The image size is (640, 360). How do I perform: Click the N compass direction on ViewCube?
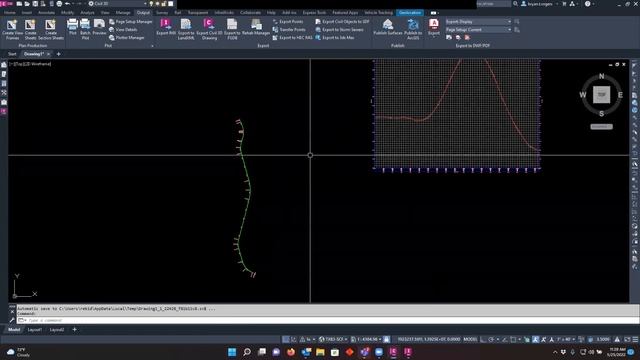[601, 76]
